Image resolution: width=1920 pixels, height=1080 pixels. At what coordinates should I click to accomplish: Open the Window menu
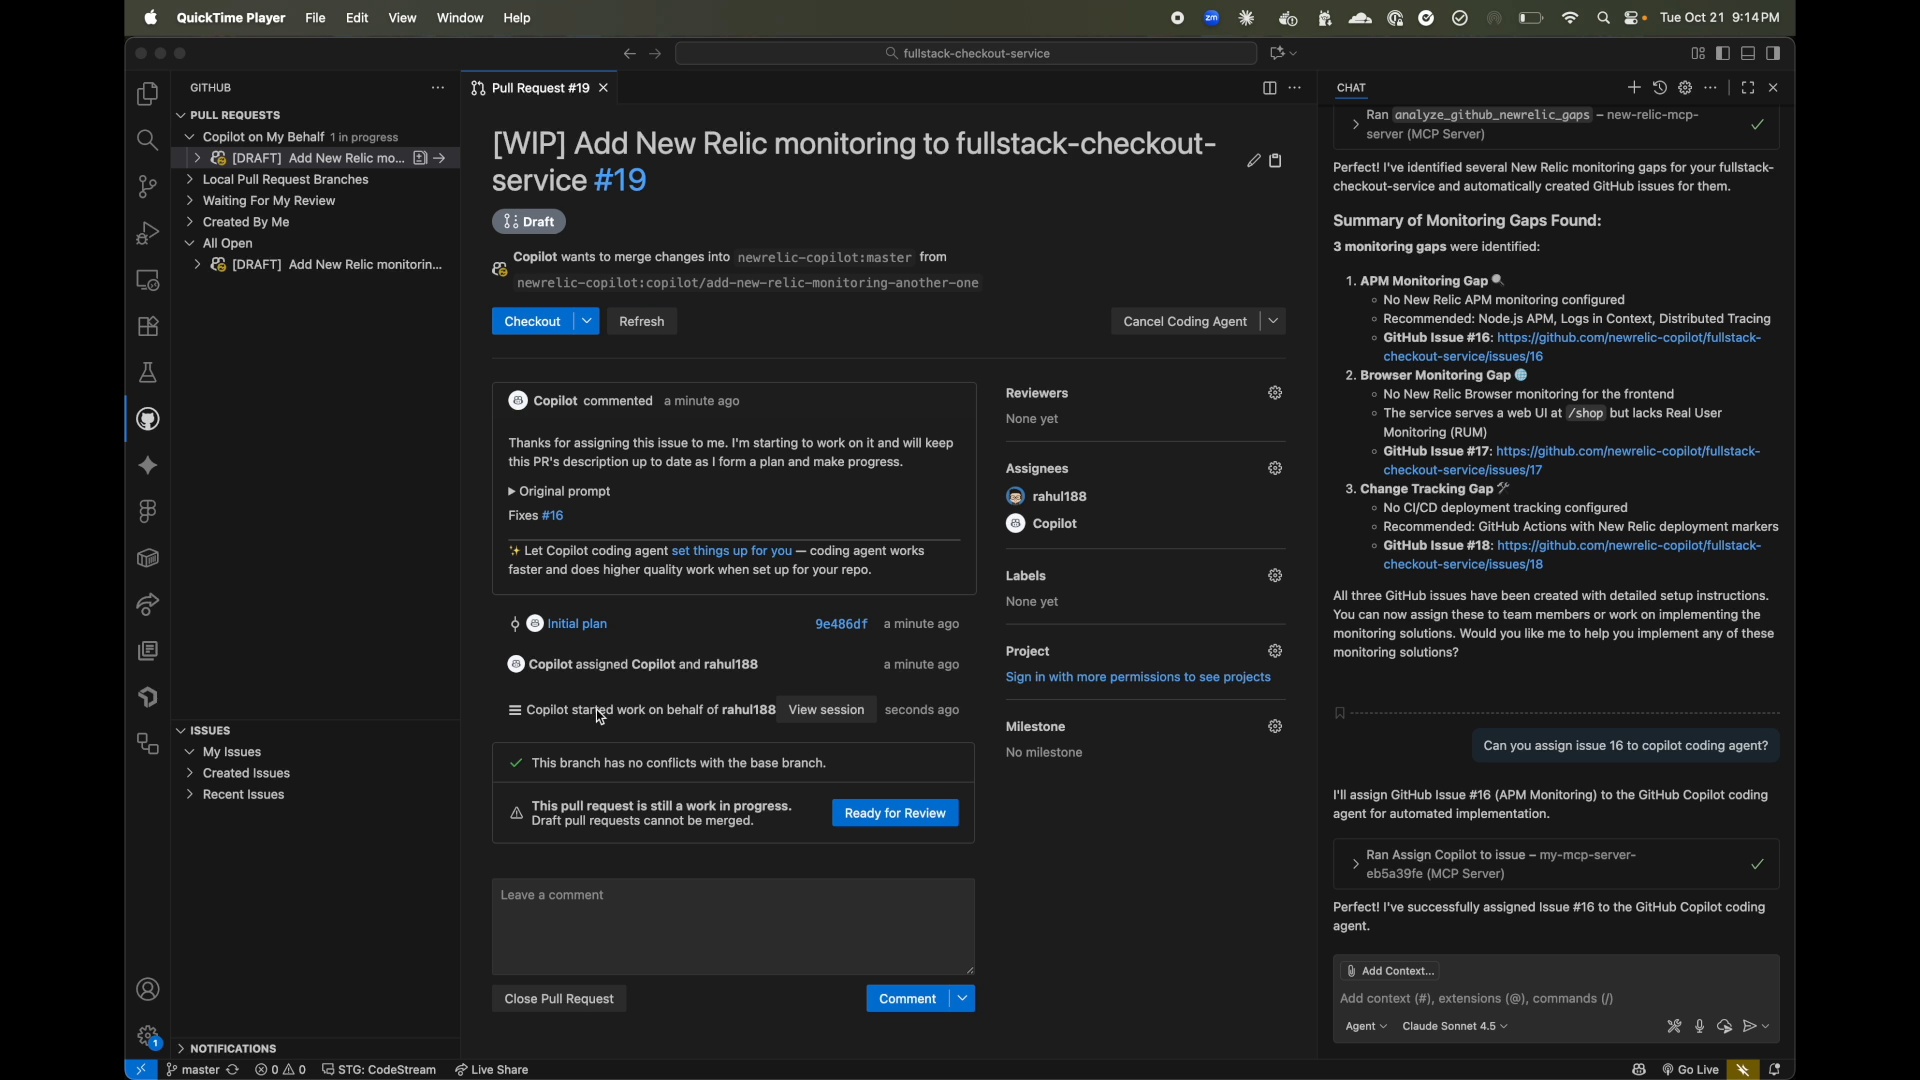click(x=460, y=18)
